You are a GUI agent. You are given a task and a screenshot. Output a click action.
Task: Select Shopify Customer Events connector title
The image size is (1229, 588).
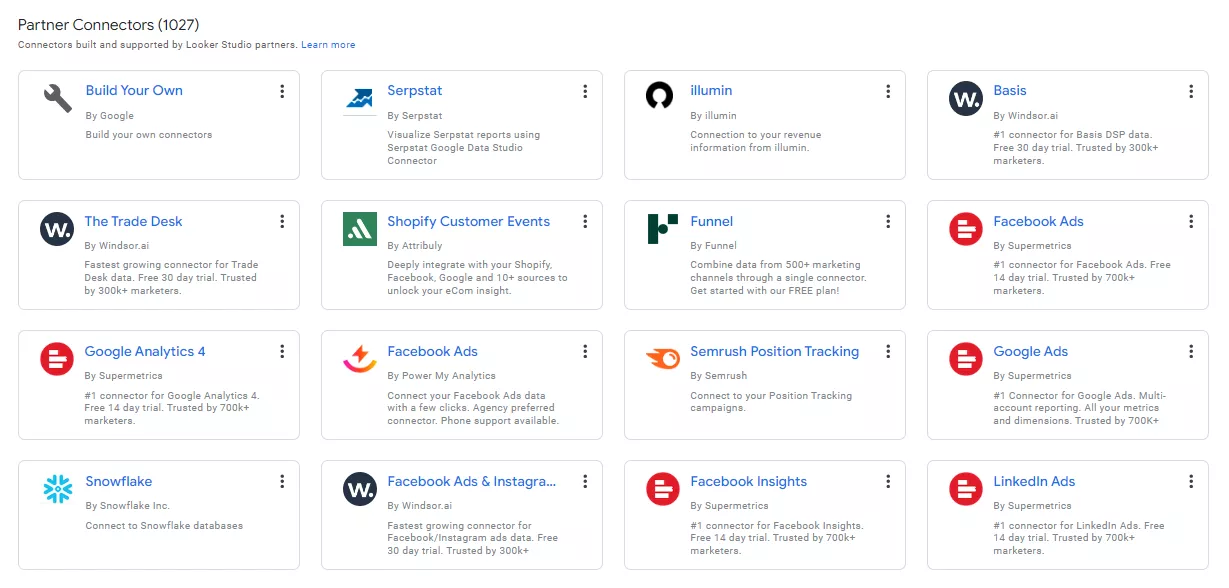pyautogui.click(x=469, y=221)
